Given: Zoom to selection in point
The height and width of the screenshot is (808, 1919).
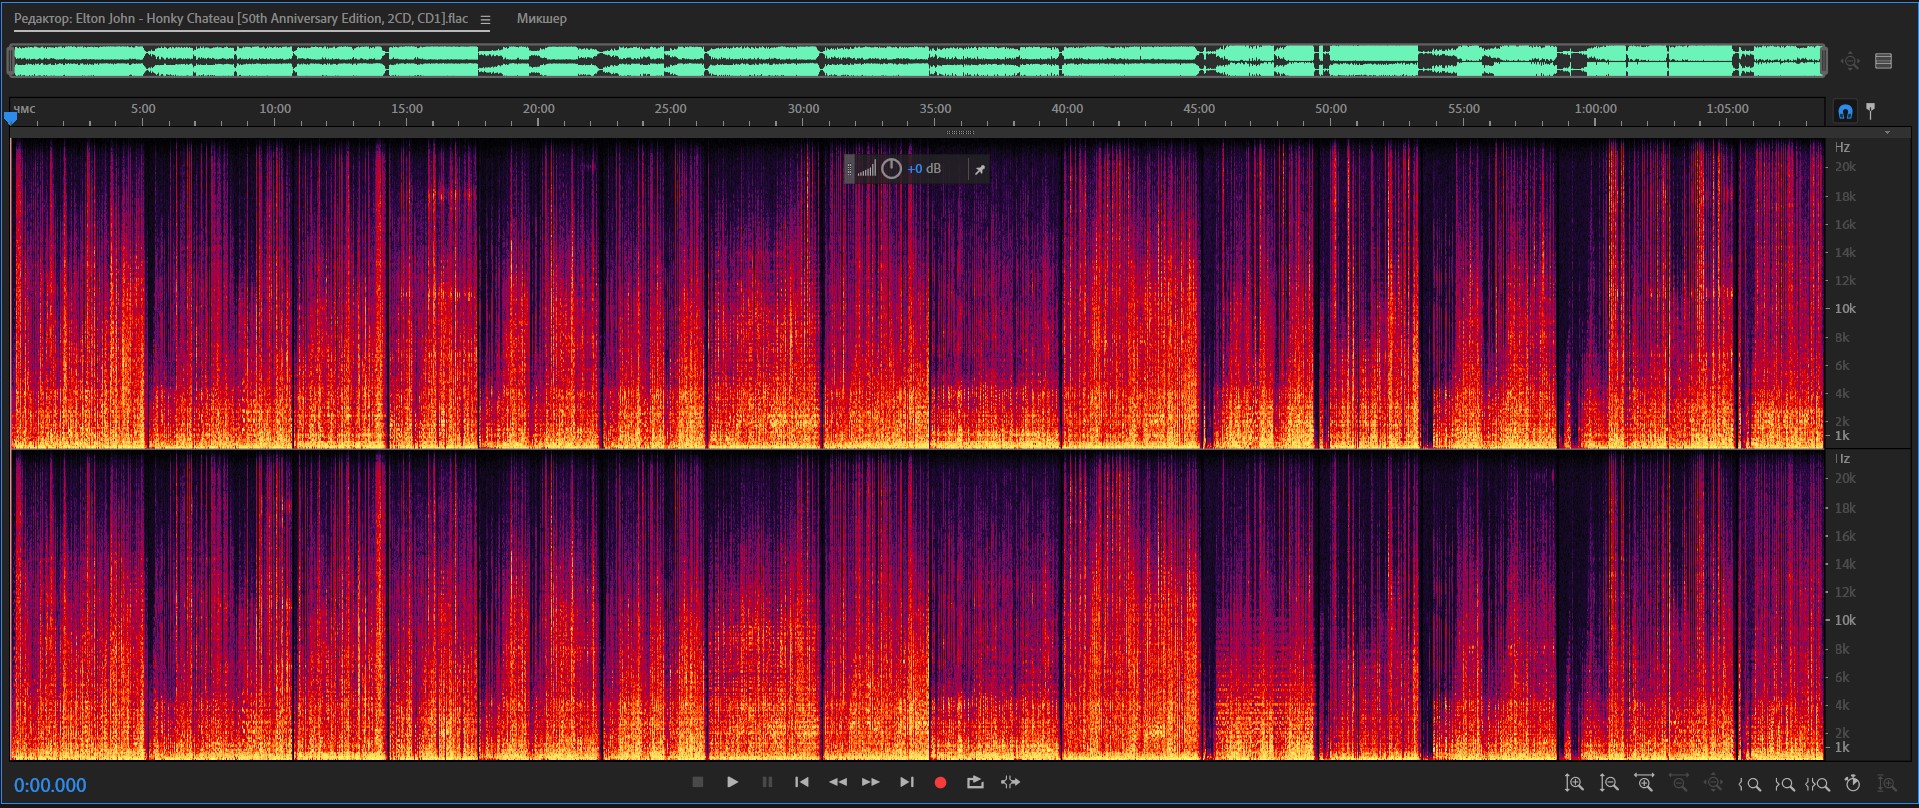Looking at the screenshot, I should 1750,784.
